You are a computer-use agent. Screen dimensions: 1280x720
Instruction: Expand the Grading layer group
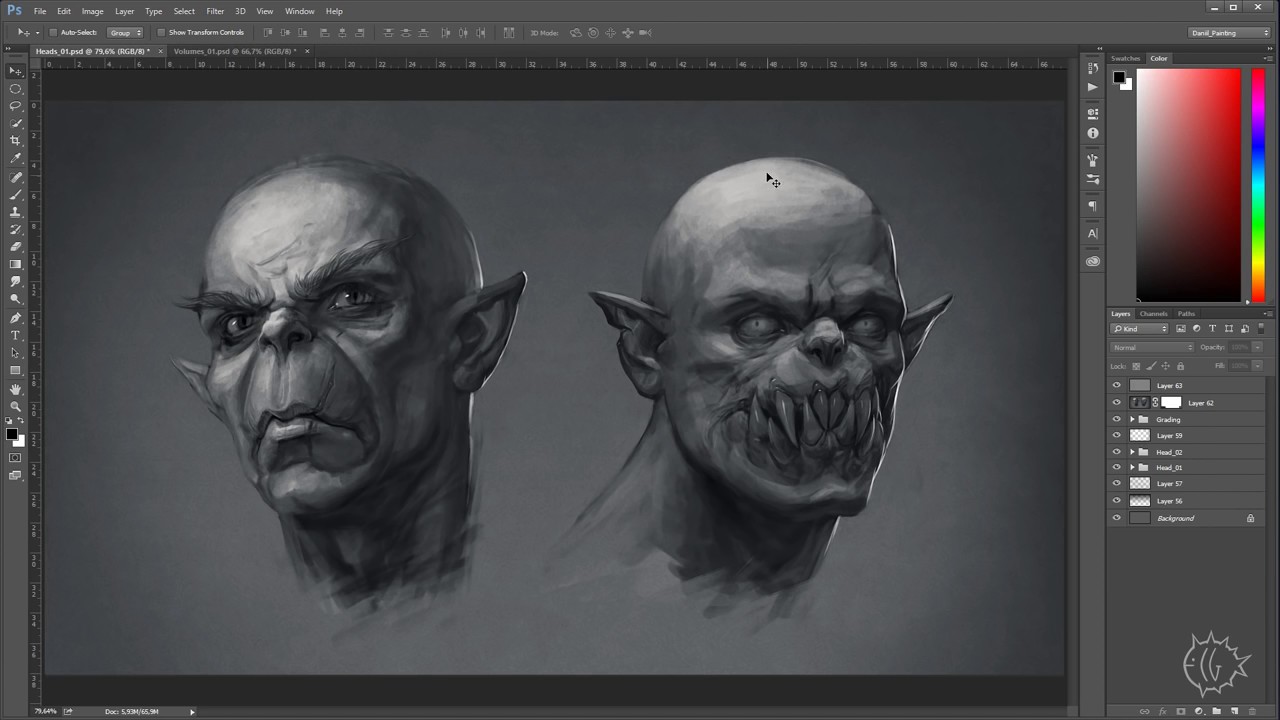(1132, 420)
